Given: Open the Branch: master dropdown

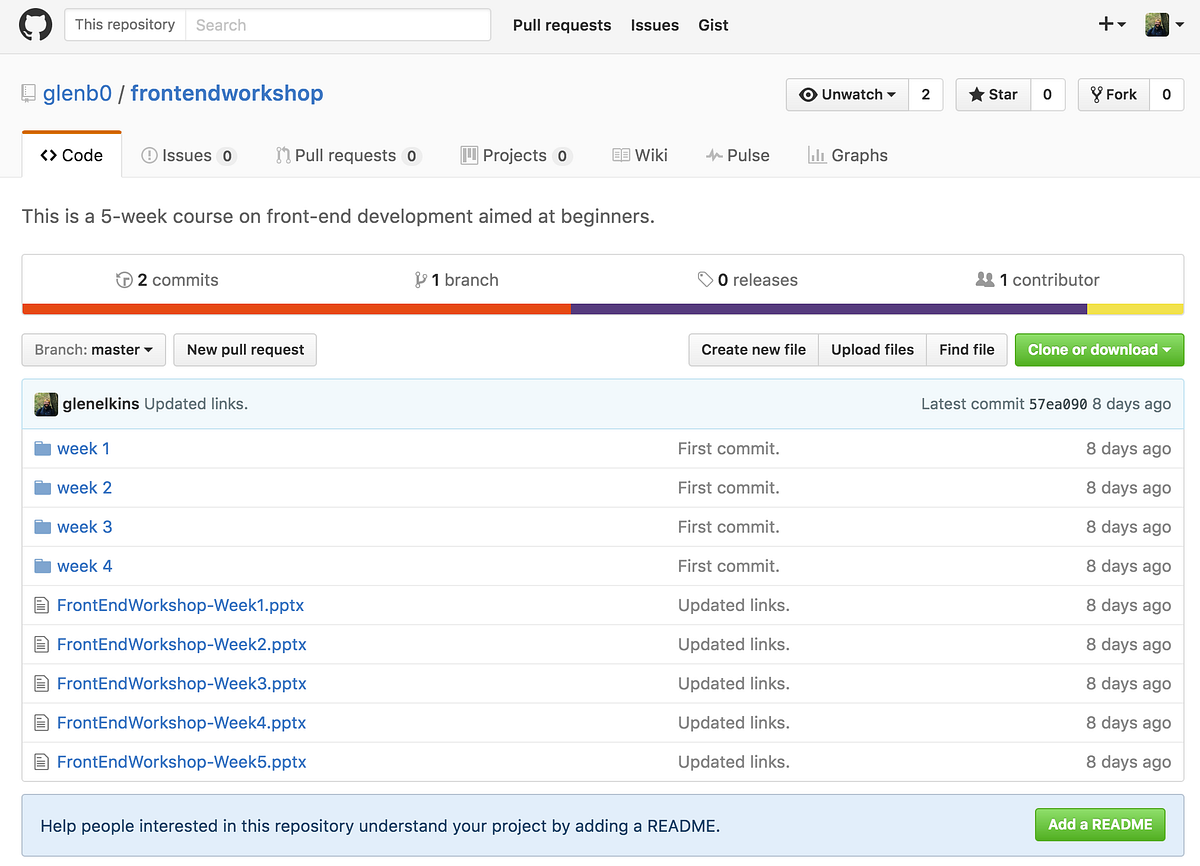Looking at the screenshot, I should pyautogui.click(x=93, y=350).
